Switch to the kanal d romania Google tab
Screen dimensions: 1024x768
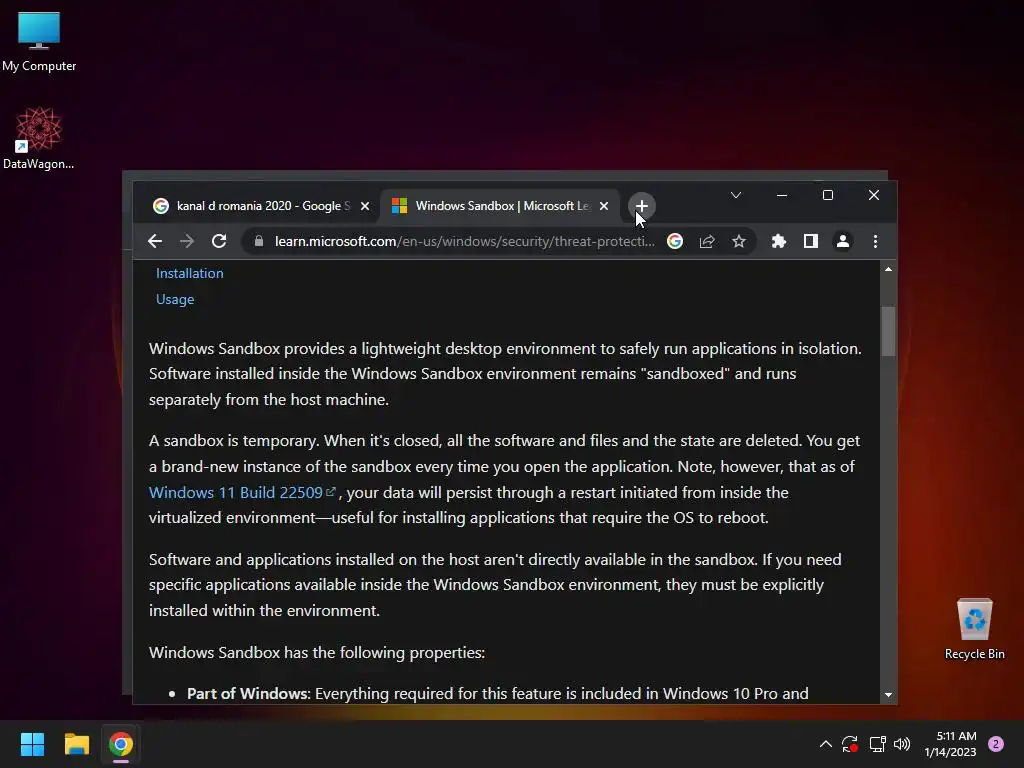click(x=261, y=206)
